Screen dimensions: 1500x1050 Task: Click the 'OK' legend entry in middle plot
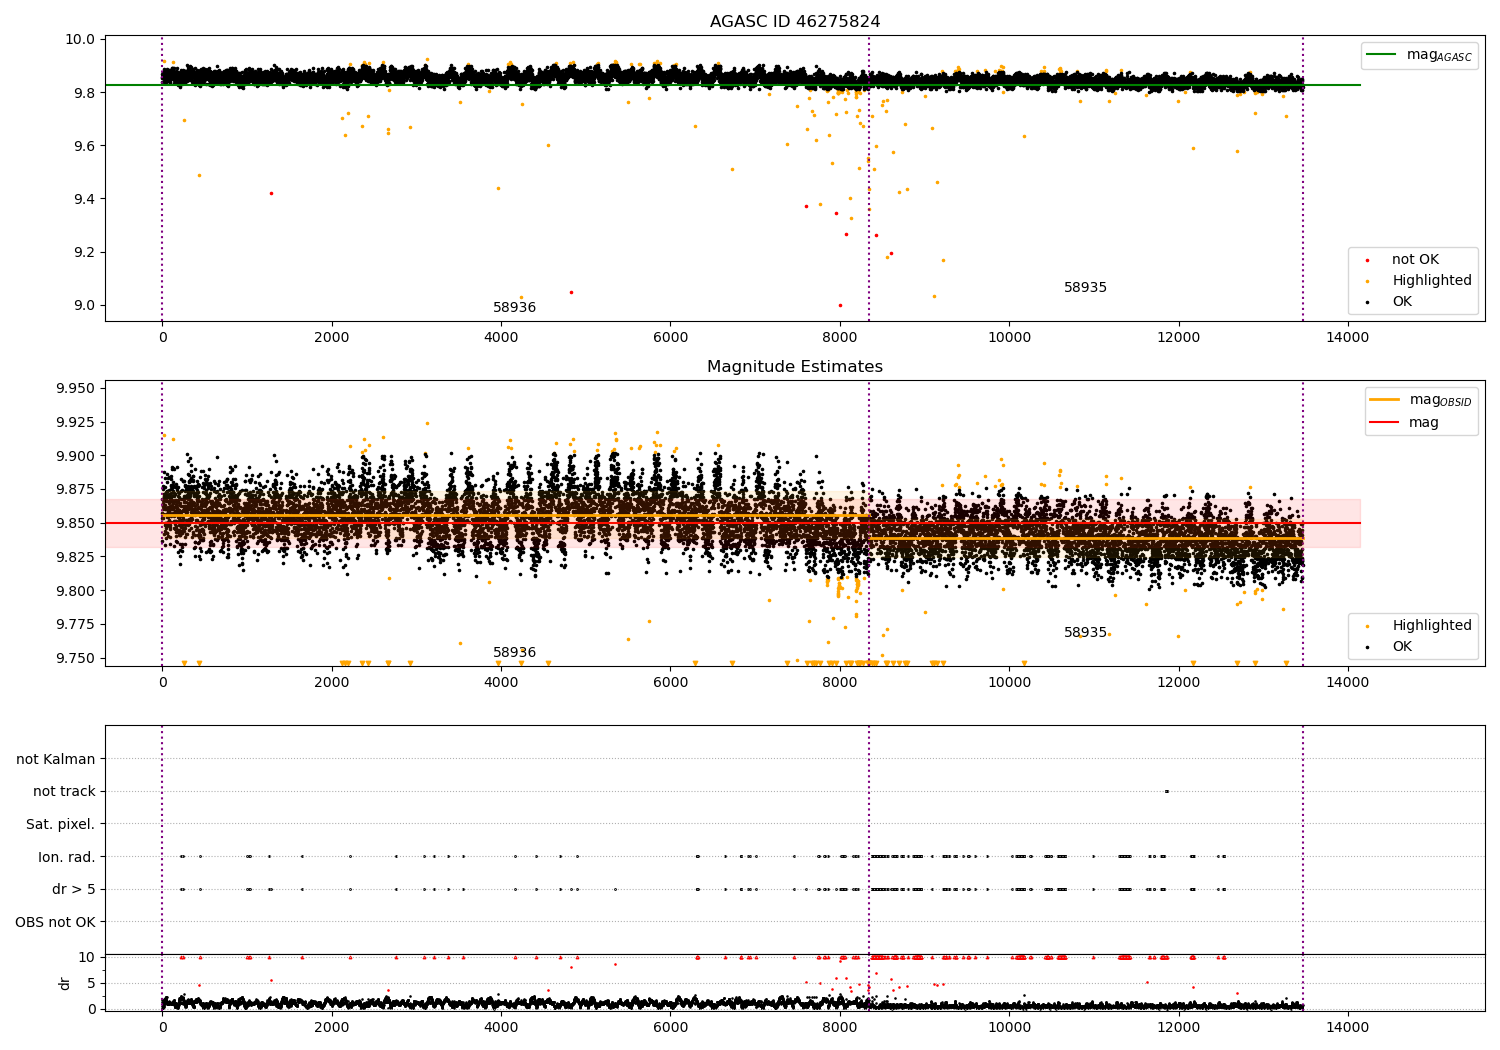coord(1402,647)
